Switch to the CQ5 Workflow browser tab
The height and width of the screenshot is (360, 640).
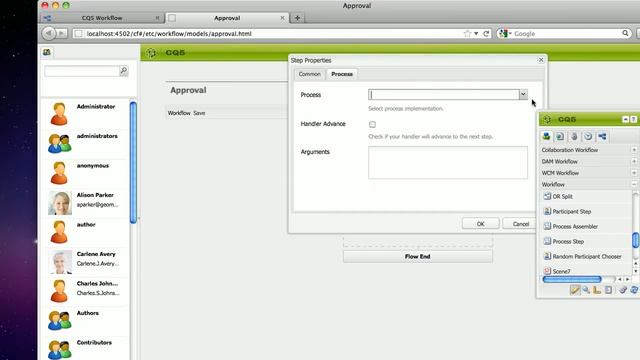click(102, 18)
